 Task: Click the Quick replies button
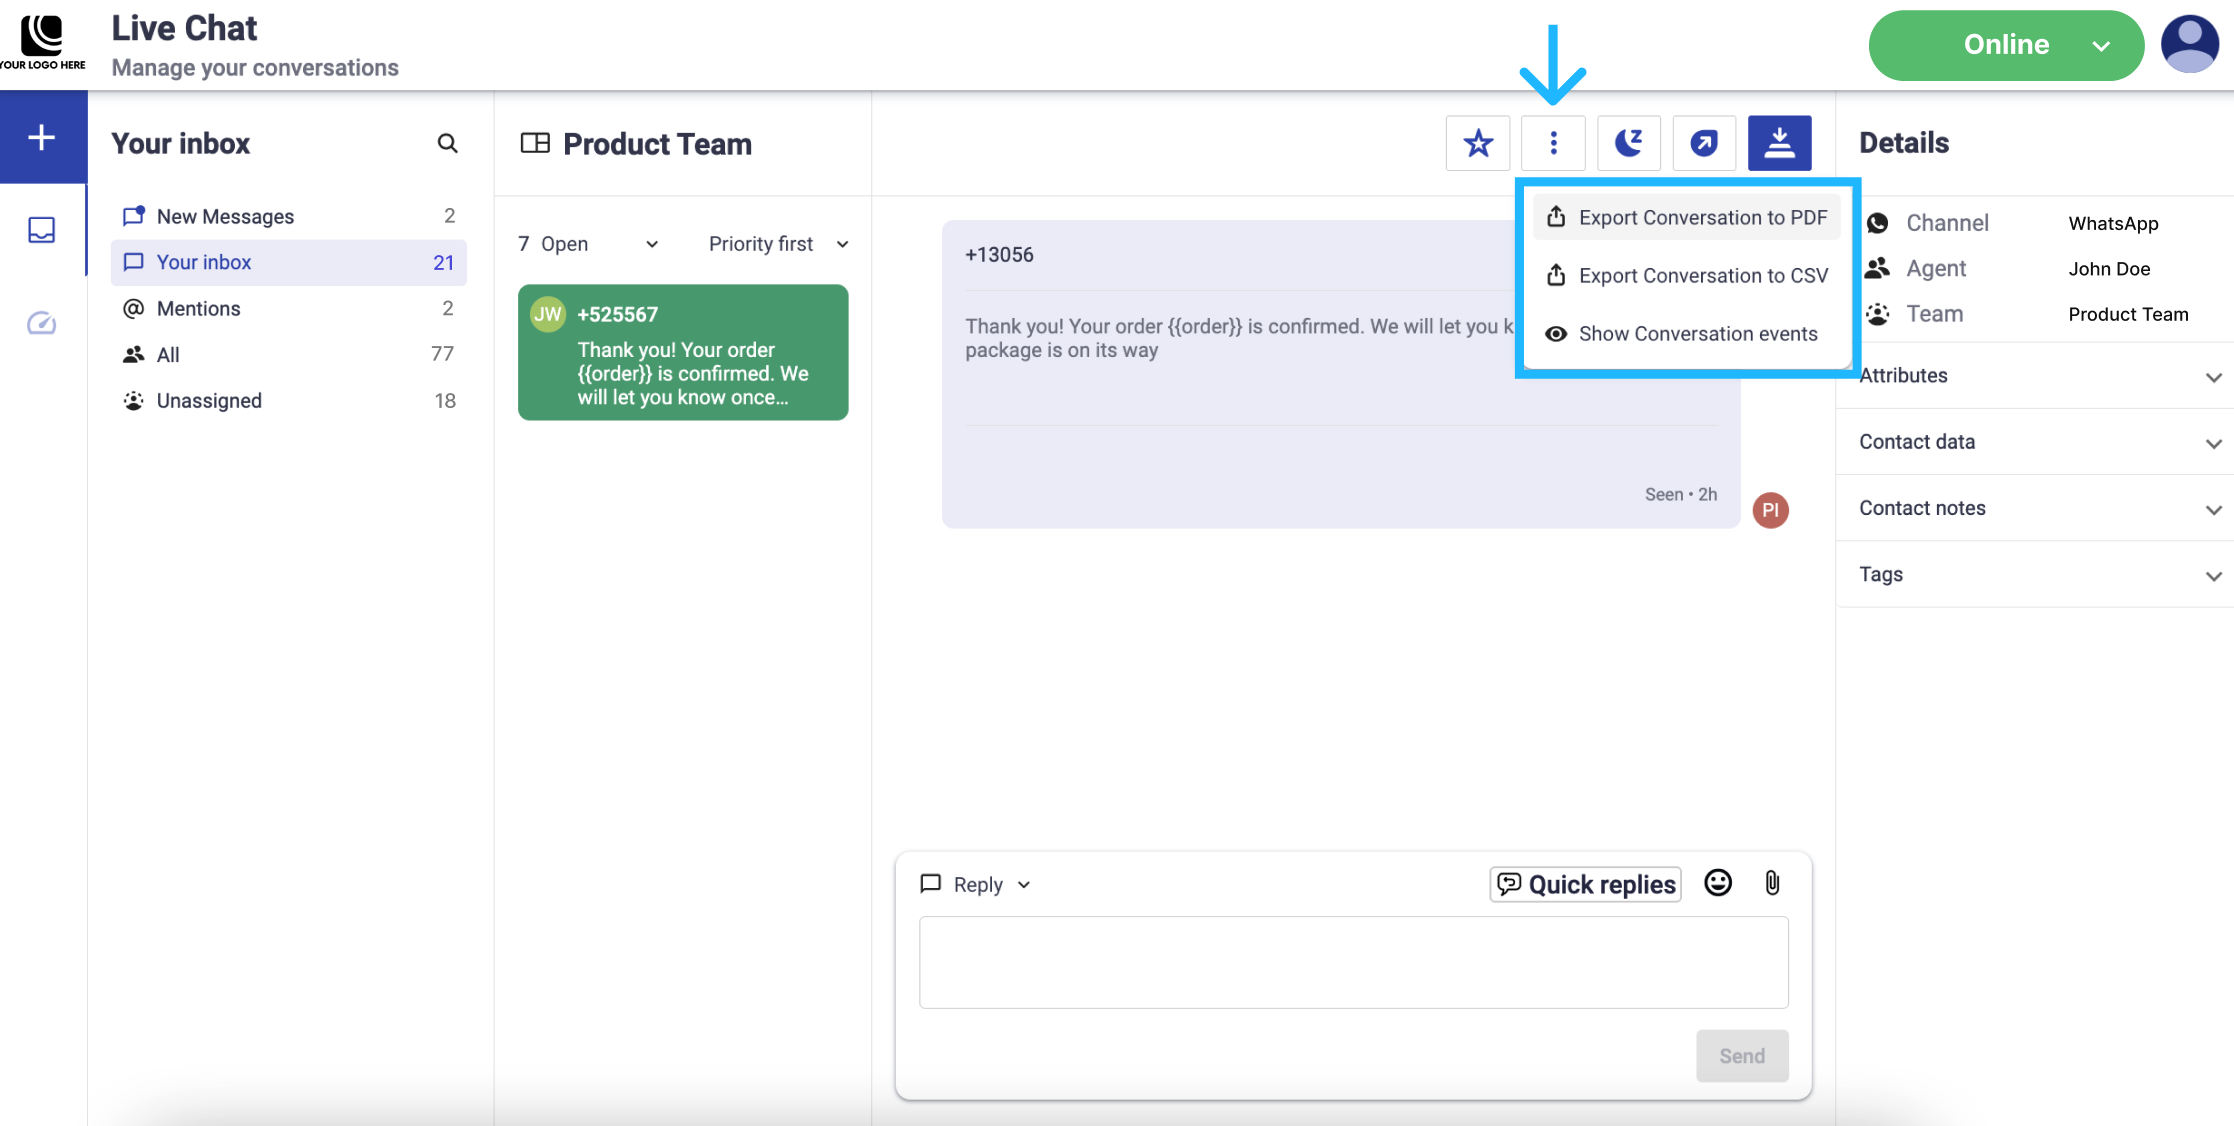coord(1585,884)
